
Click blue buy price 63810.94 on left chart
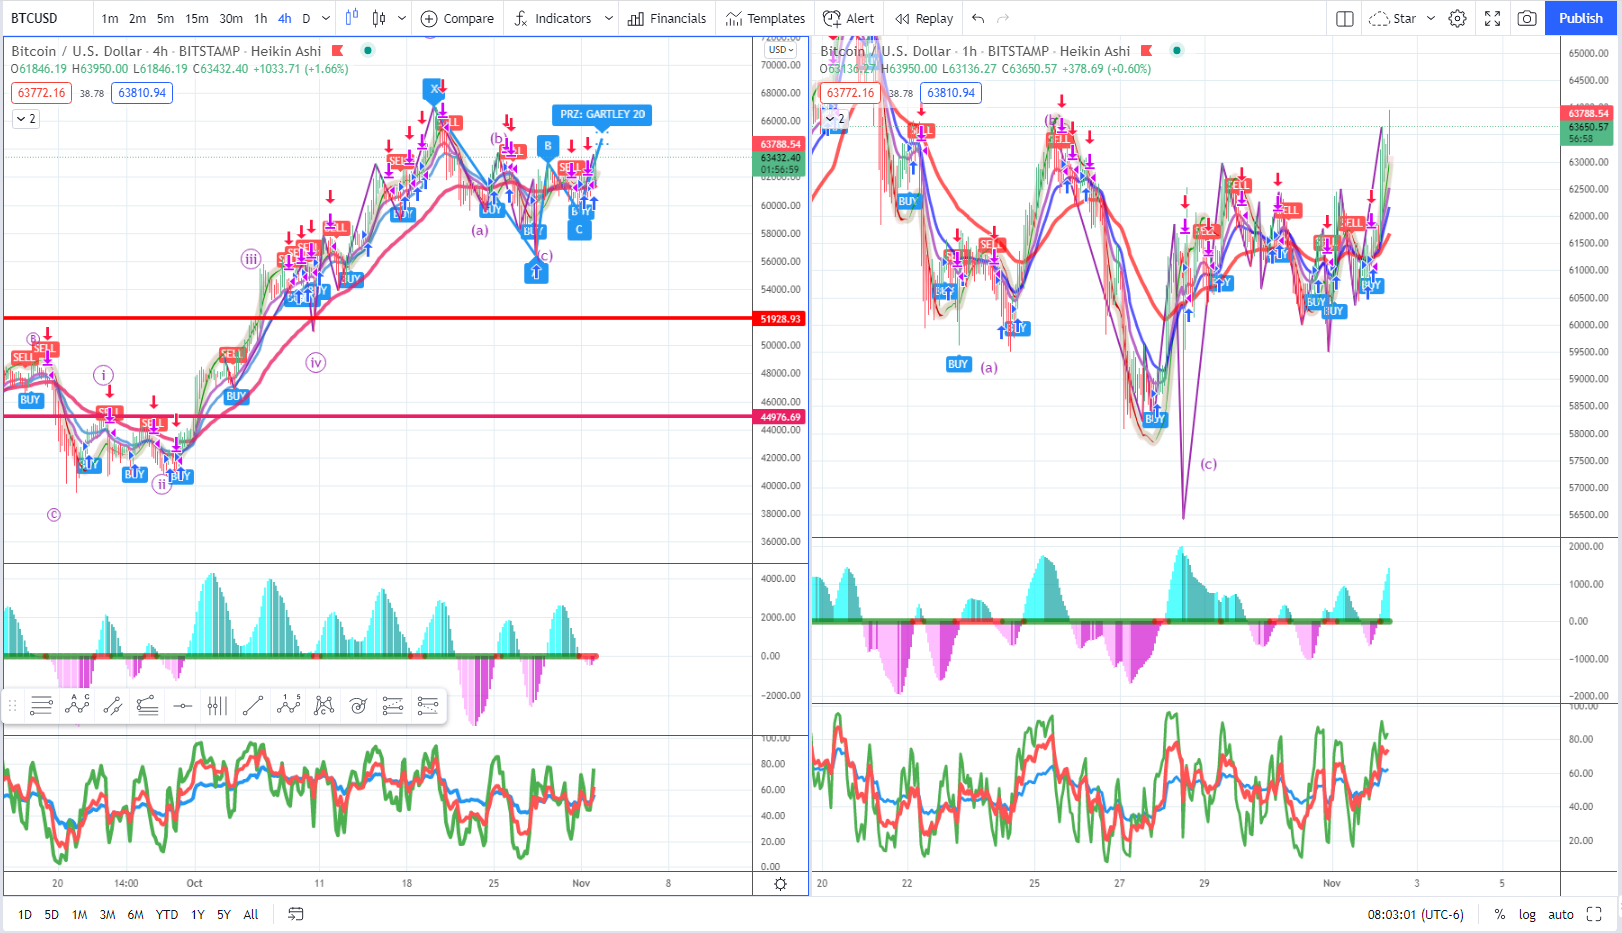(142, 93)
